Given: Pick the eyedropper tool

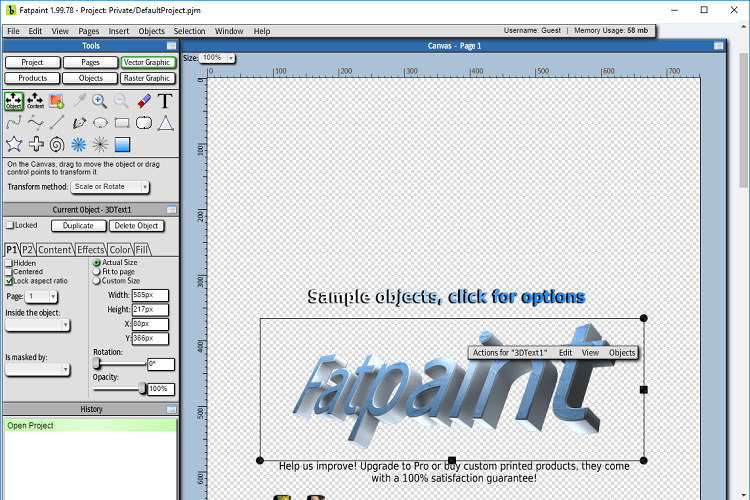Looking at the screenshot, I should click(x=79, y=101).
